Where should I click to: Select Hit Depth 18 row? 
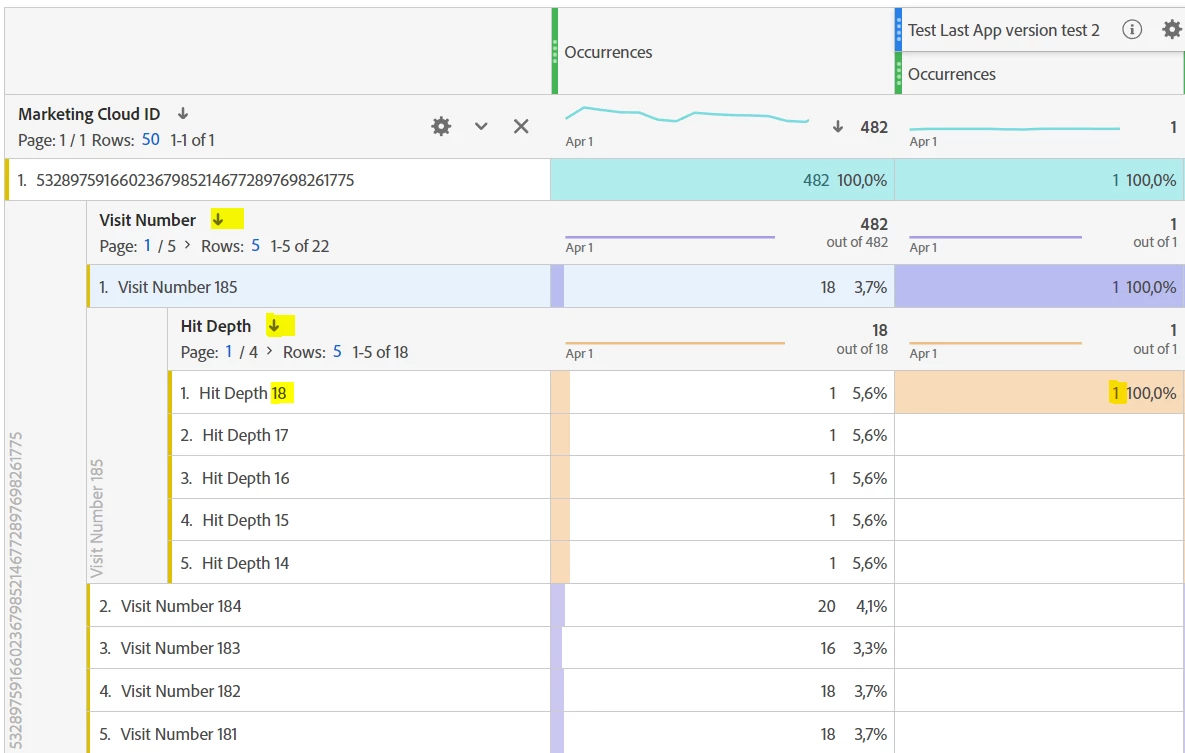tap(359, 392)
